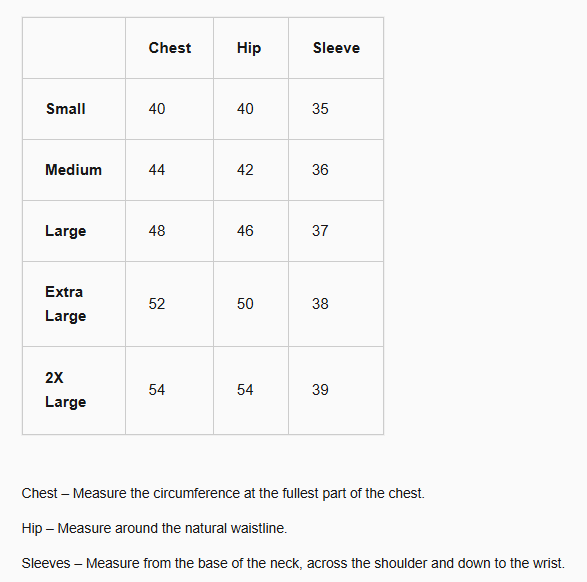
Task: Click the Sleeve column header
Action: click(336, 48)
